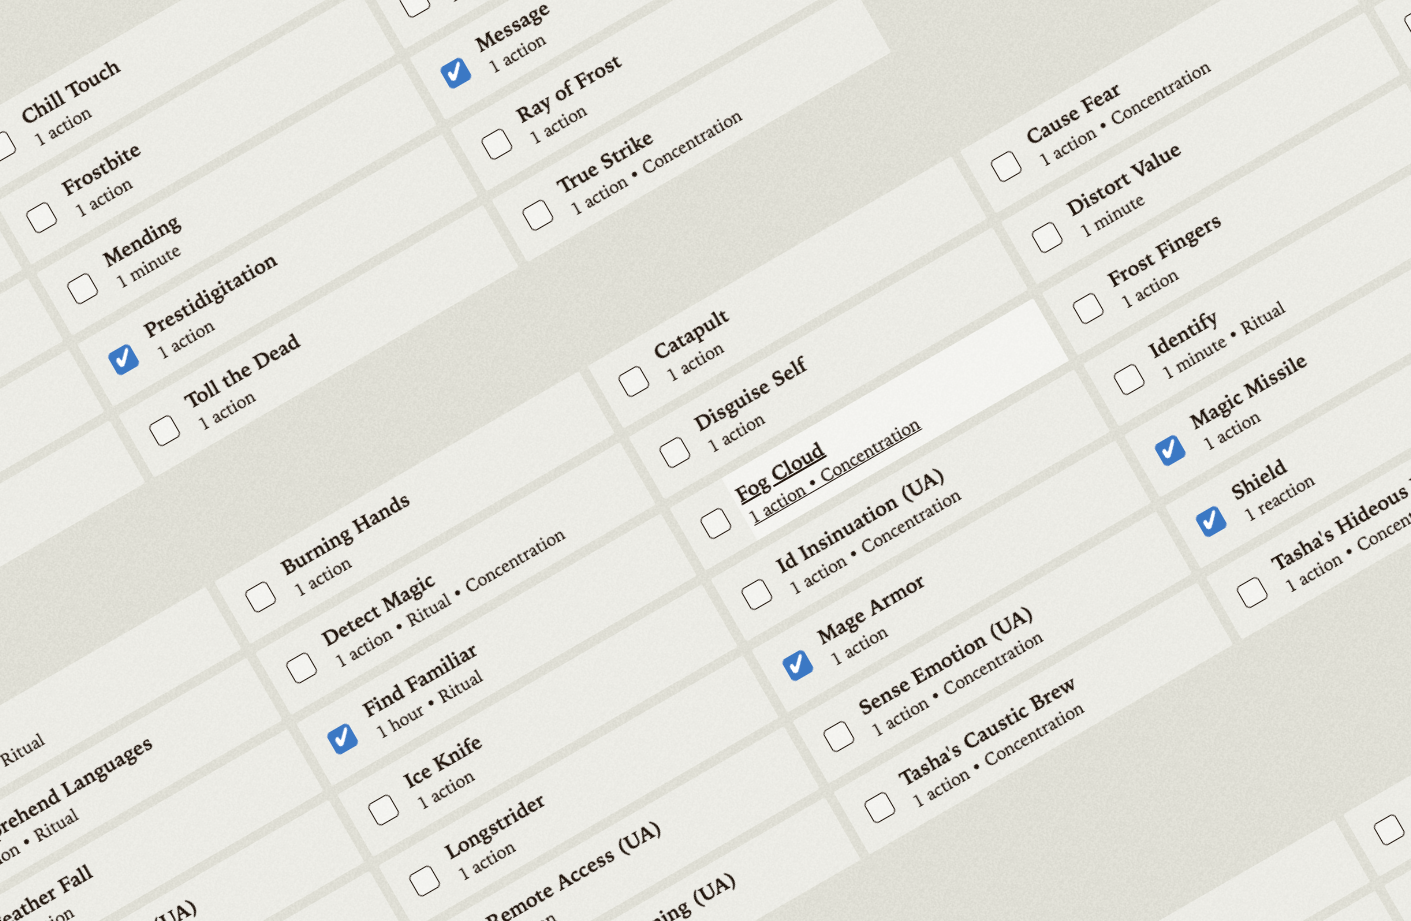This screenshot has width=1411, height=921.
Task: Check the Detect Magic checkbox
Action: [x=301, y=667]
